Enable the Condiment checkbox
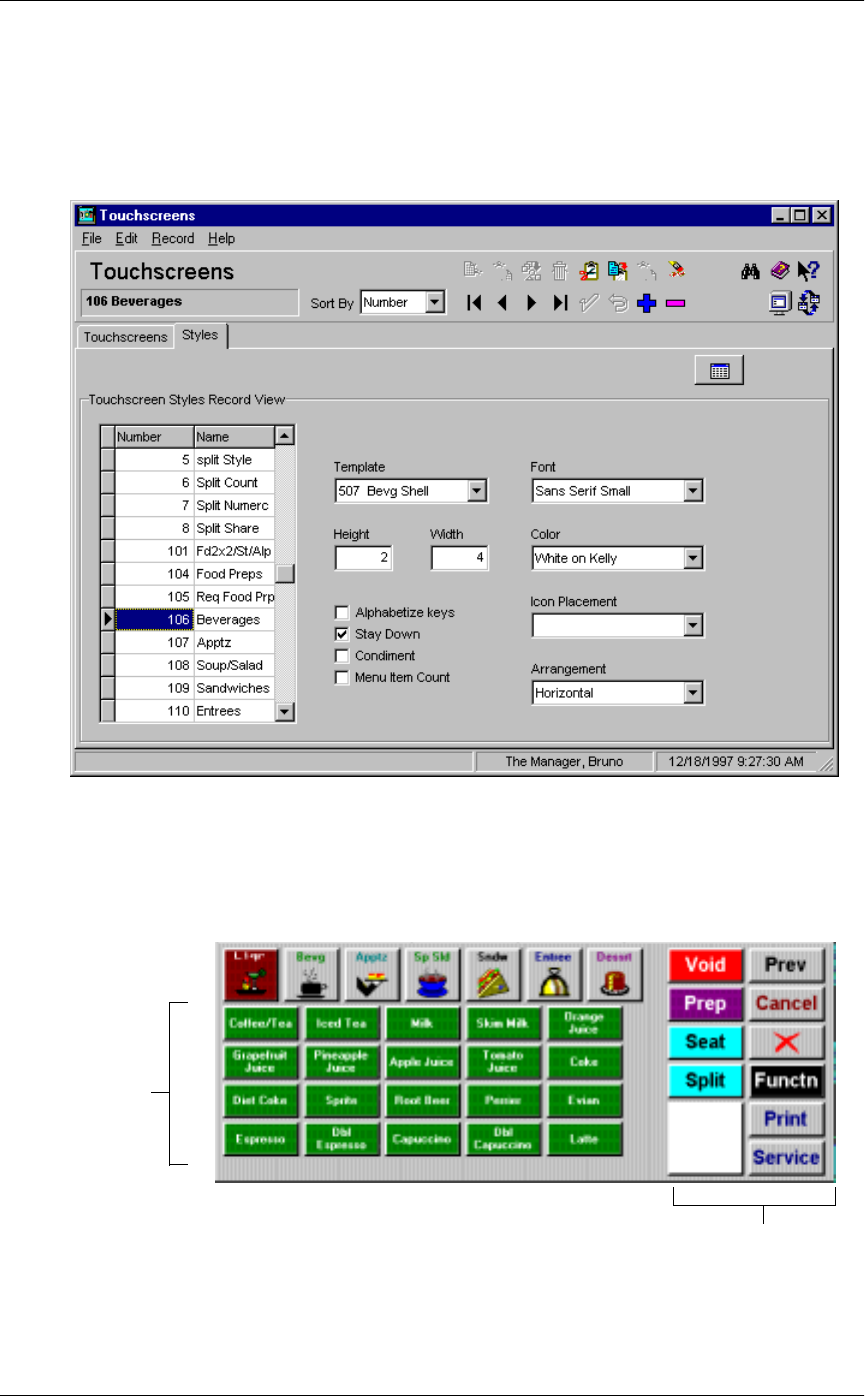The width and height of the screenshot is (865, 1396). click(342, 656)
